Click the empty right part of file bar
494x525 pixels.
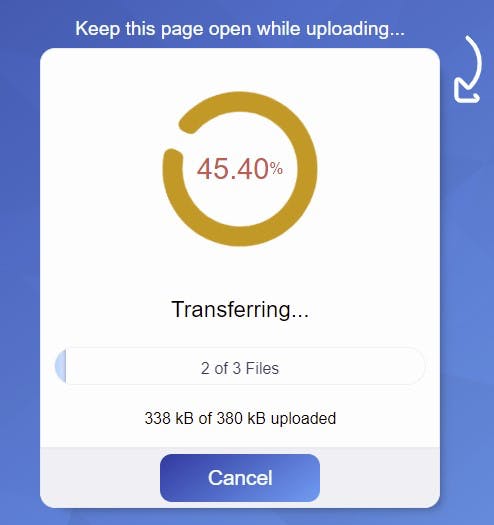click(352, 366)
